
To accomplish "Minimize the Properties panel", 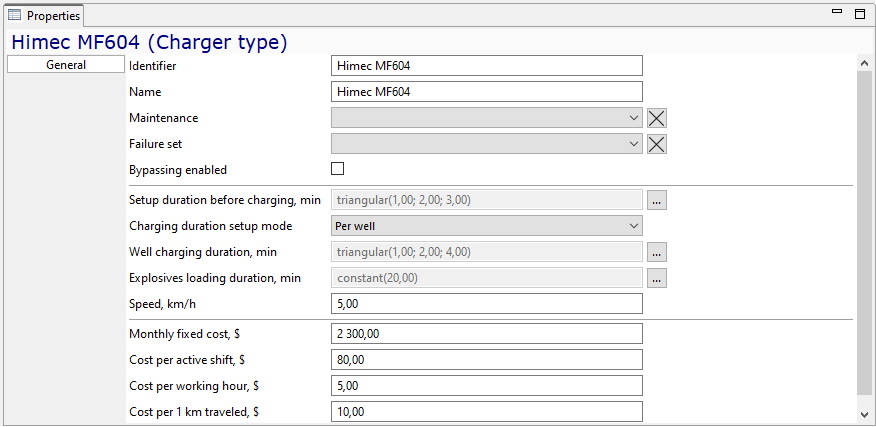I will pyautogui.click(x=837, y=12).
